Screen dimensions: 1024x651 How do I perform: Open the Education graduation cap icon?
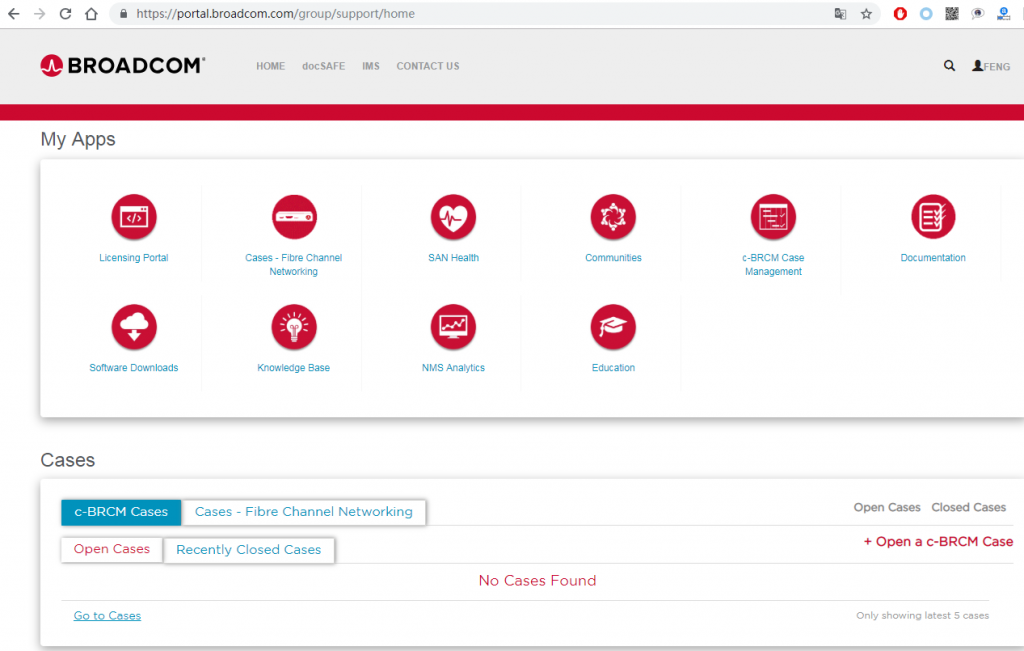click(613, 326)
